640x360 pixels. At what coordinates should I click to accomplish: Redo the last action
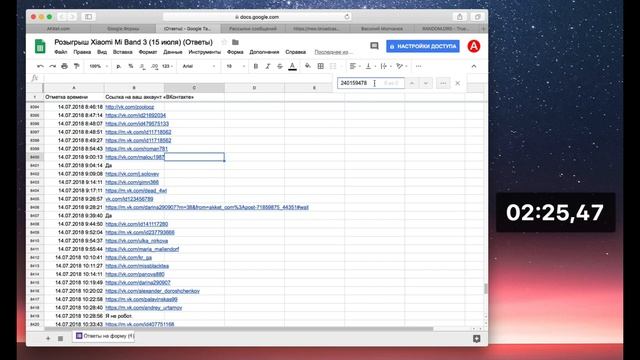pos(52,66)
